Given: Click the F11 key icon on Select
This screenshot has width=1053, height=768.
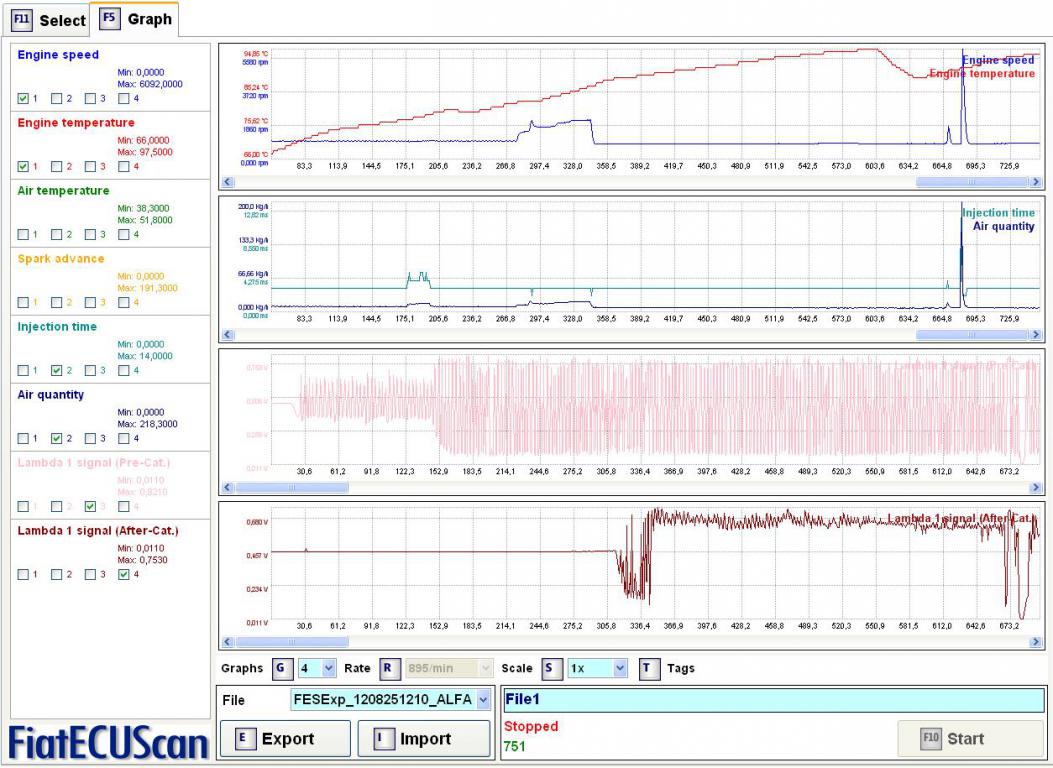Looking at the screenshot, I should click(21, 20).
